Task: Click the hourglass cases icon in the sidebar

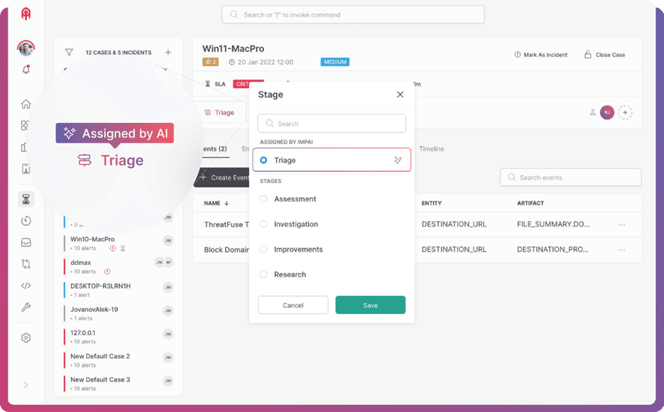Action: 26,199
